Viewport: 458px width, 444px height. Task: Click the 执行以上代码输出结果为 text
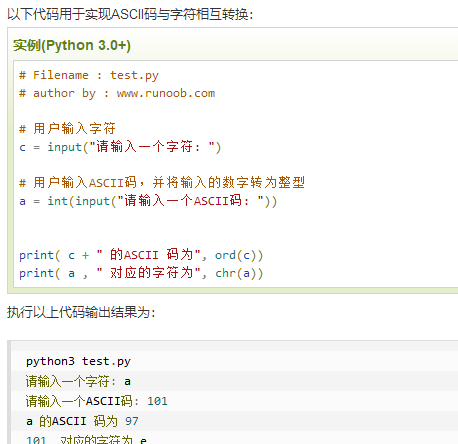81,312
